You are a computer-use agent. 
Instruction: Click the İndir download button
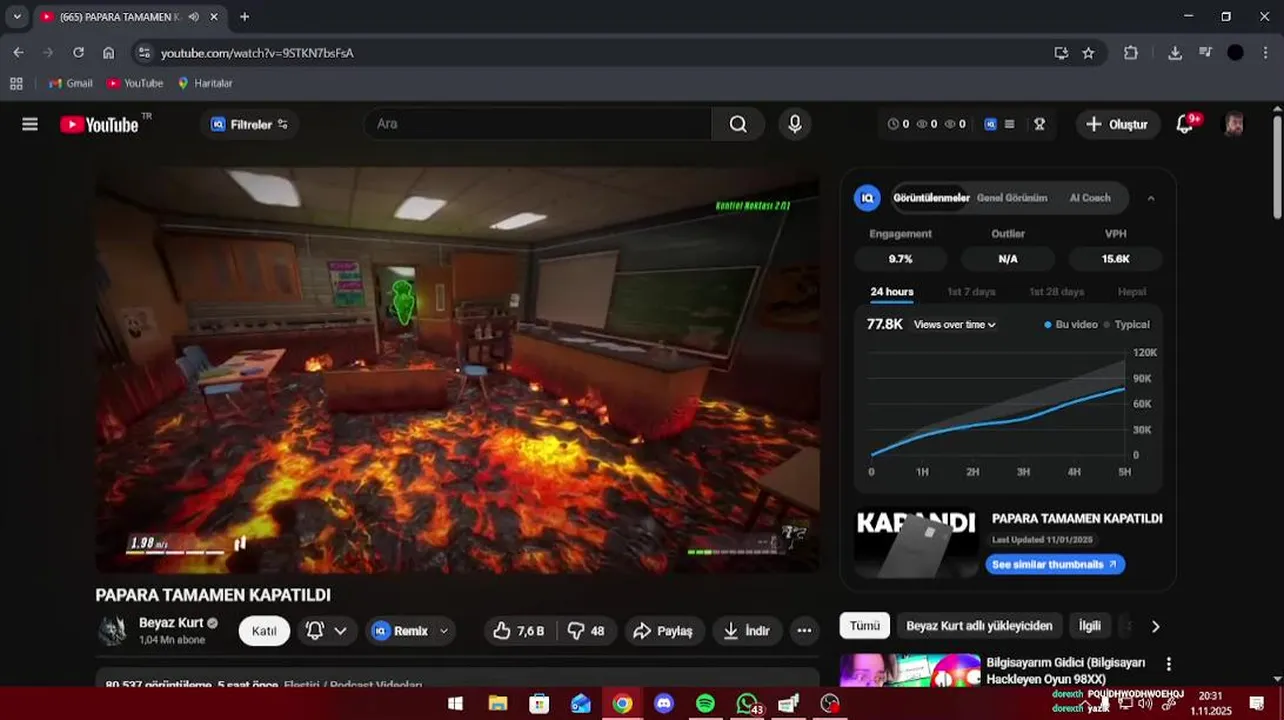click(746, 631)
